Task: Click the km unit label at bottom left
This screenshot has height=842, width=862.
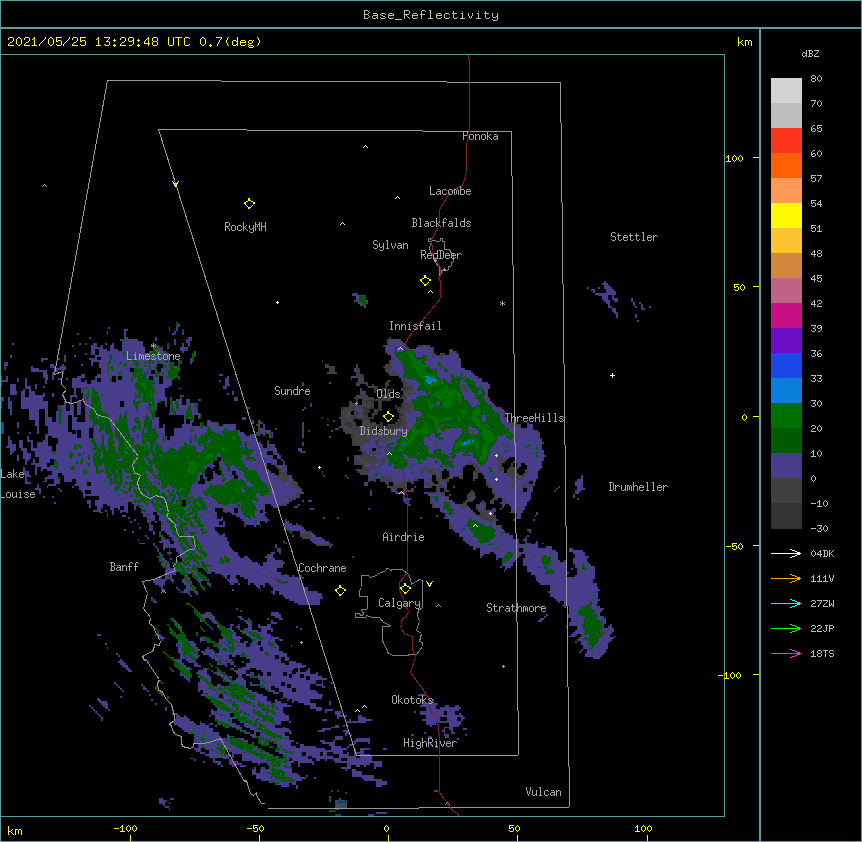Action: click(x=15, y=831)
